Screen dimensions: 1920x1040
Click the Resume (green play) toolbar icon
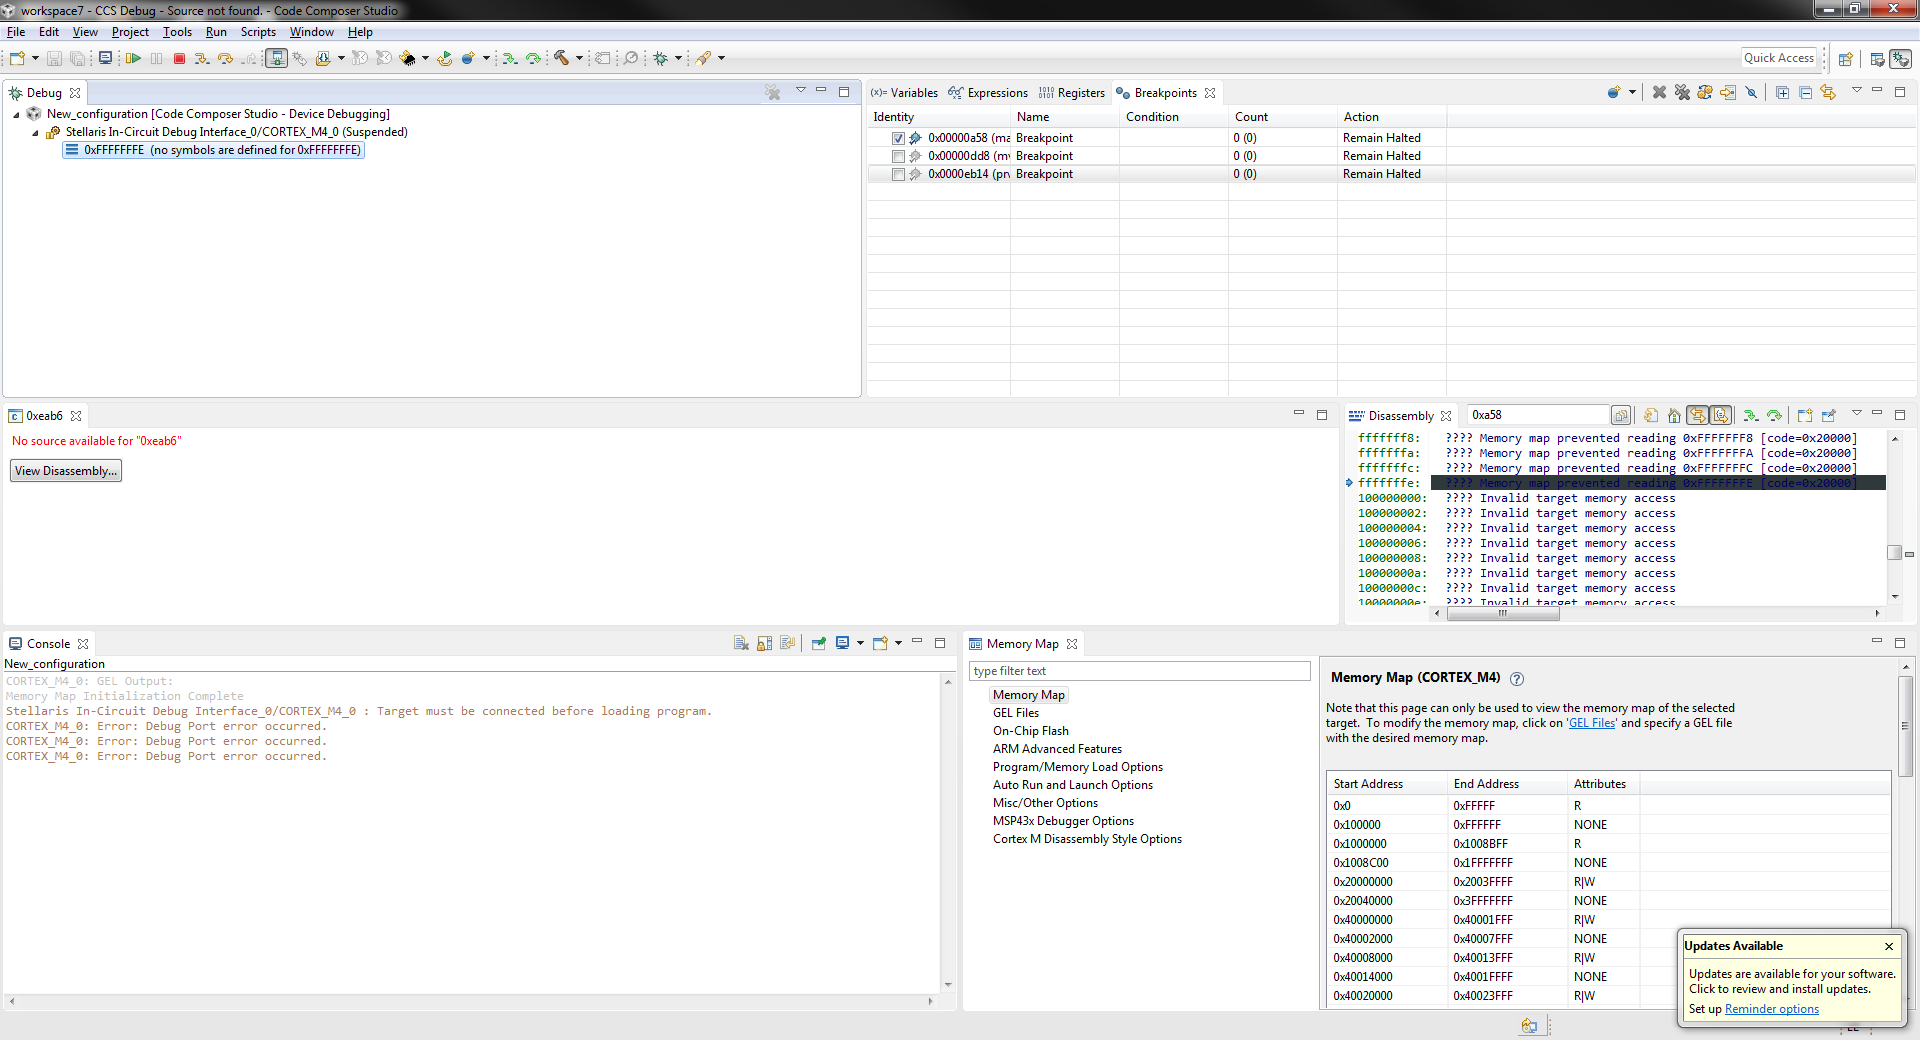[x=133, y=59]
